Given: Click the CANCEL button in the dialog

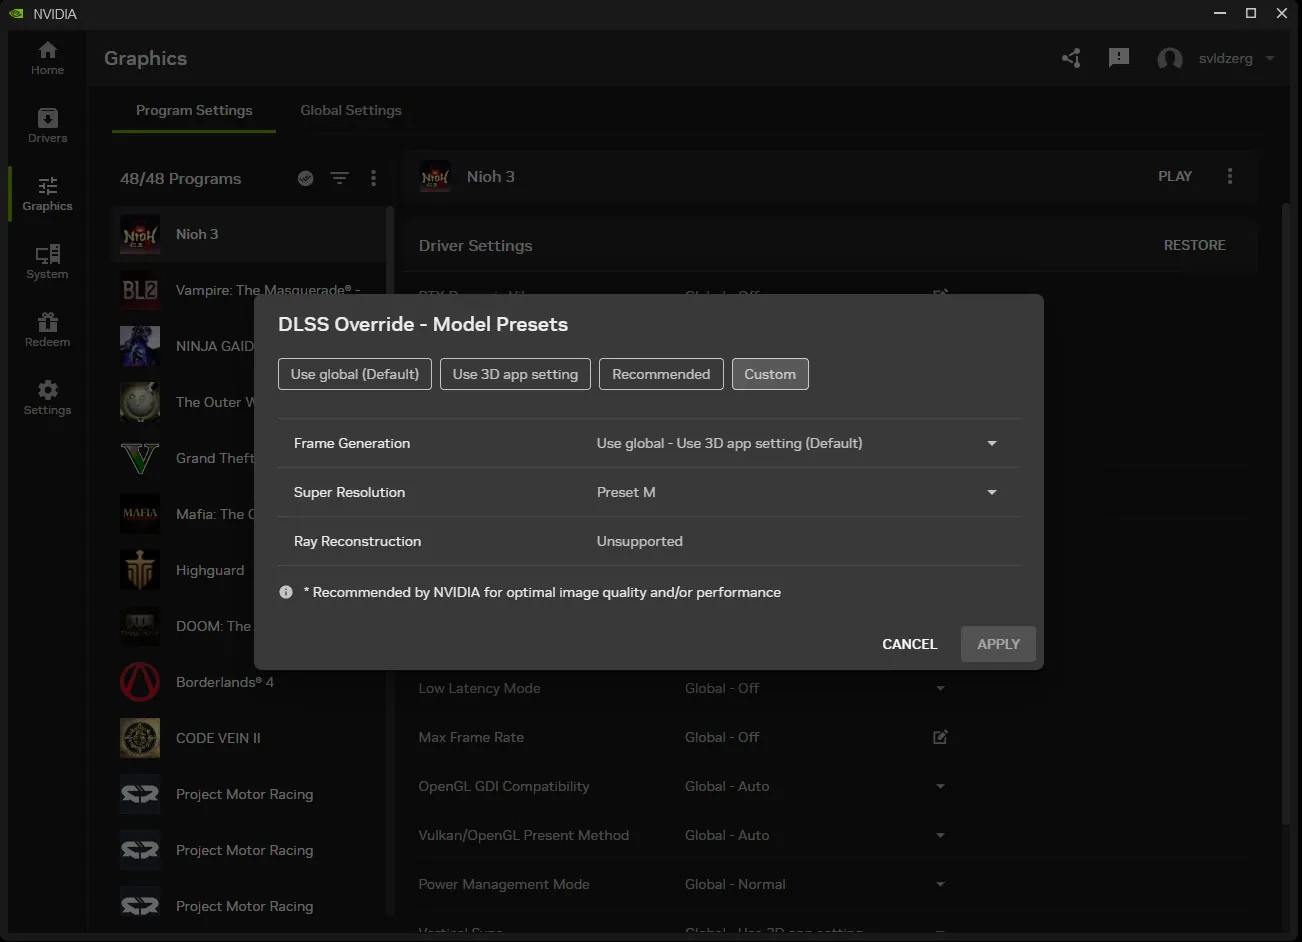Looking at the screenshot, I should click(910, 644).
